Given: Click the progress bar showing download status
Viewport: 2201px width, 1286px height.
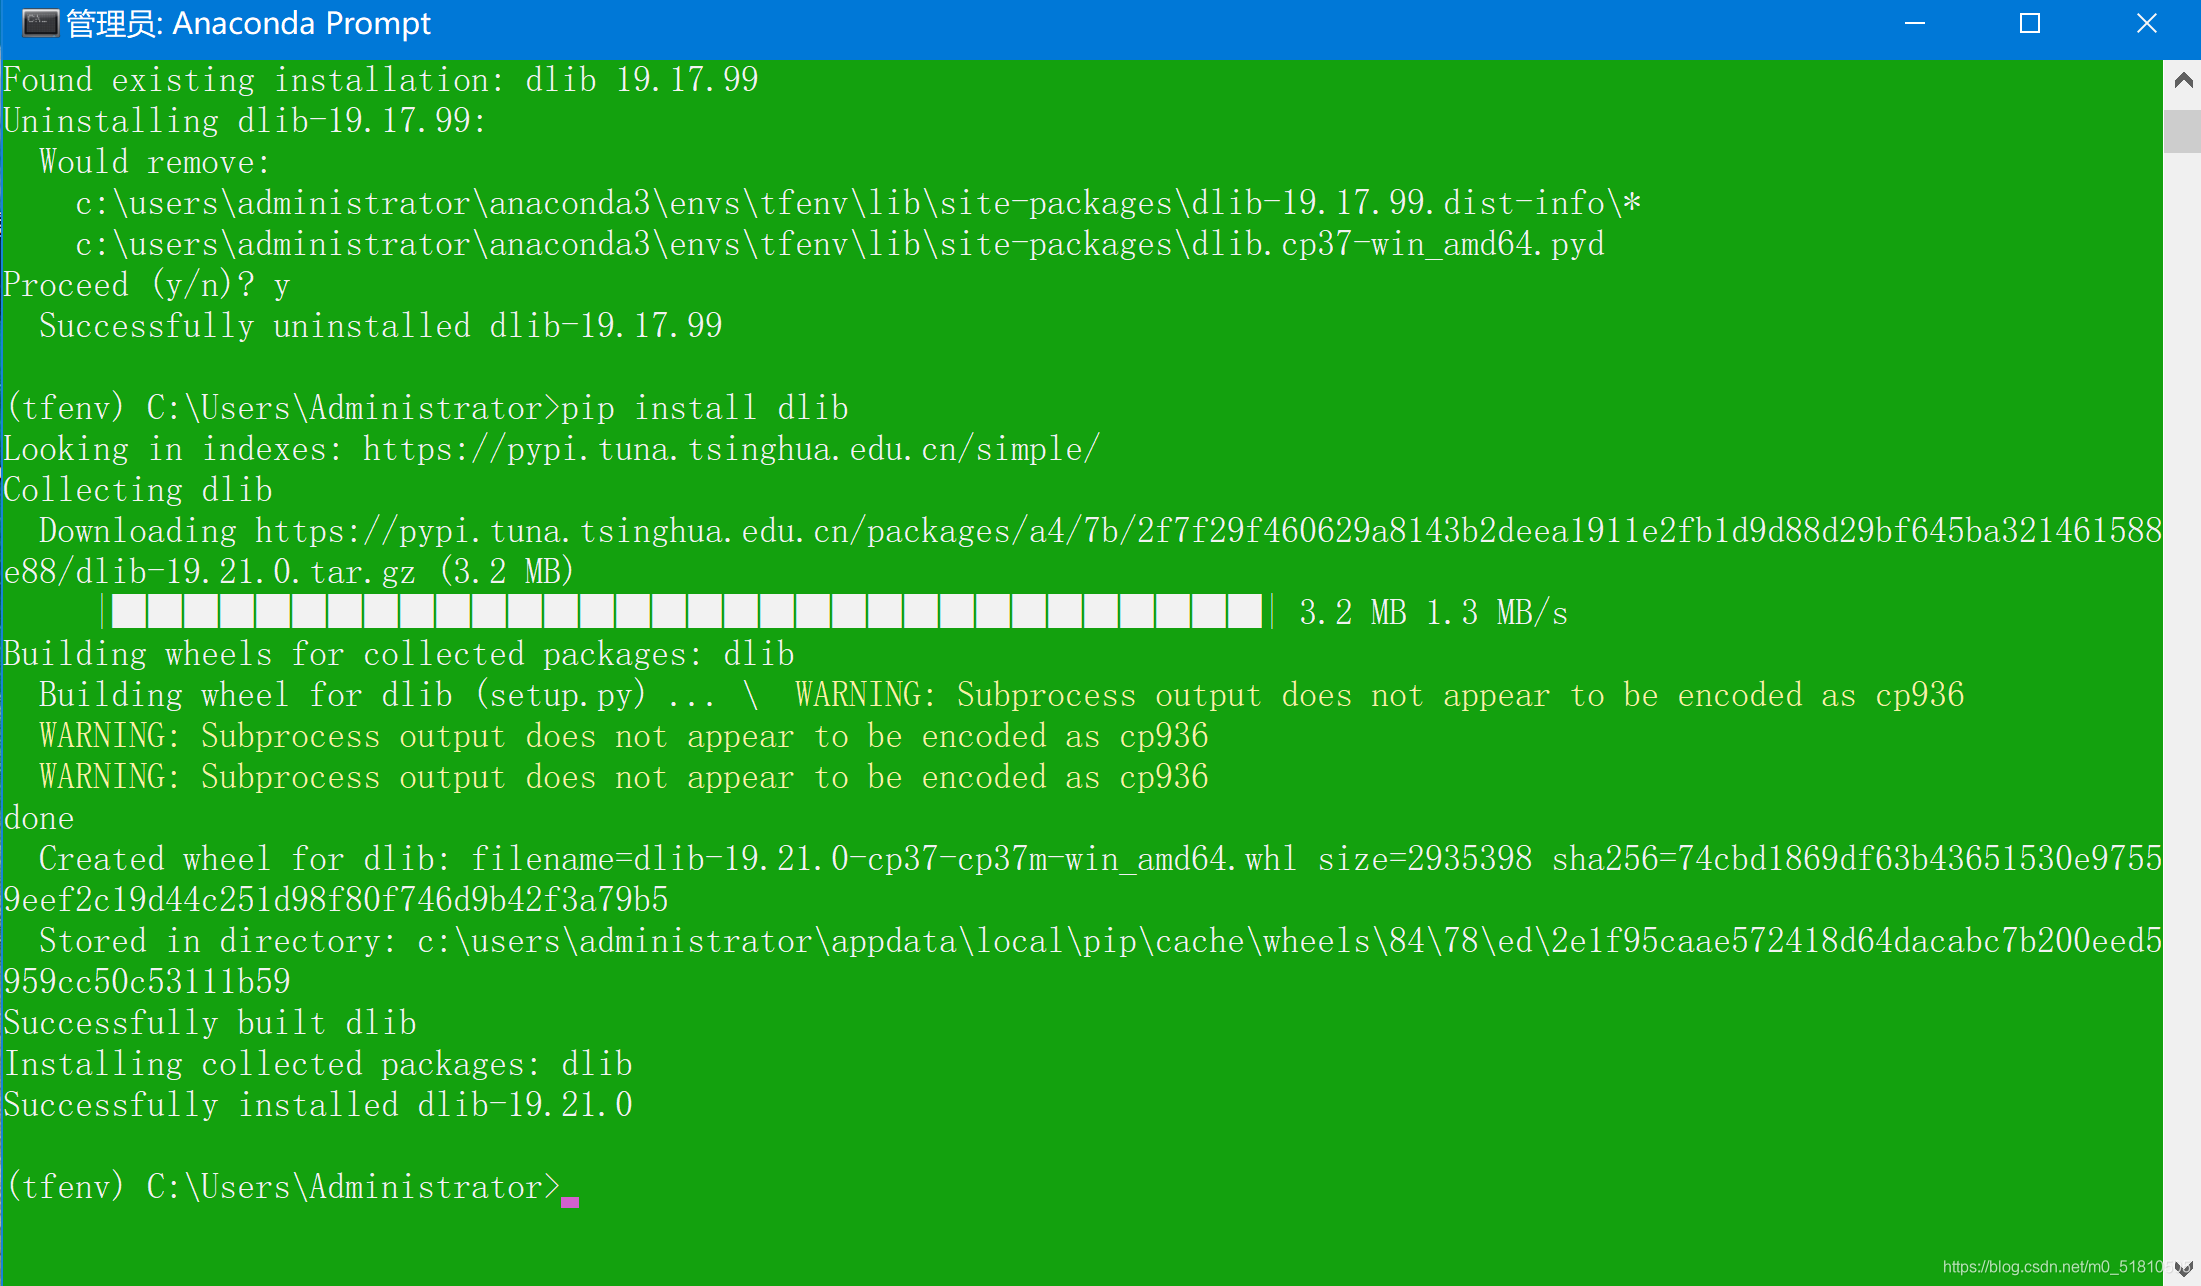Looking at the screenshot, I should (683, 612).
